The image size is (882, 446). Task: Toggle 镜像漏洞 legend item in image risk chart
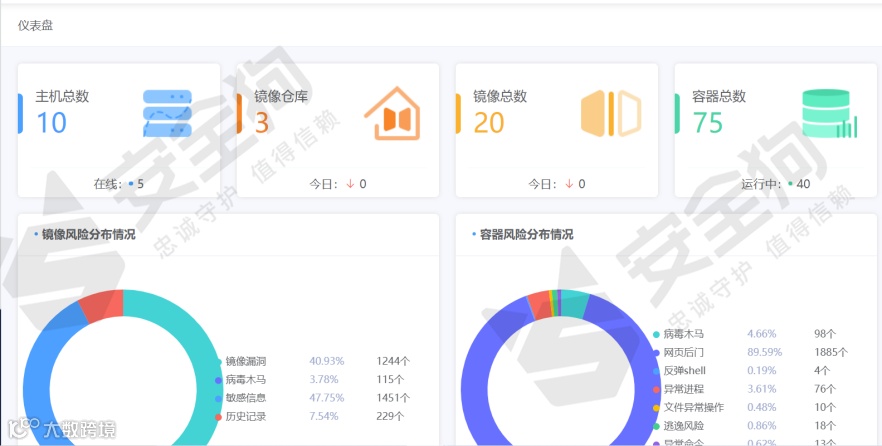tap(241, 361)
